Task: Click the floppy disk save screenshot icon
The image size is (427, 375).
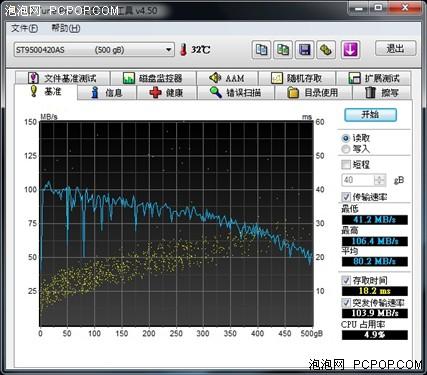Action: [x=304, y=50]
